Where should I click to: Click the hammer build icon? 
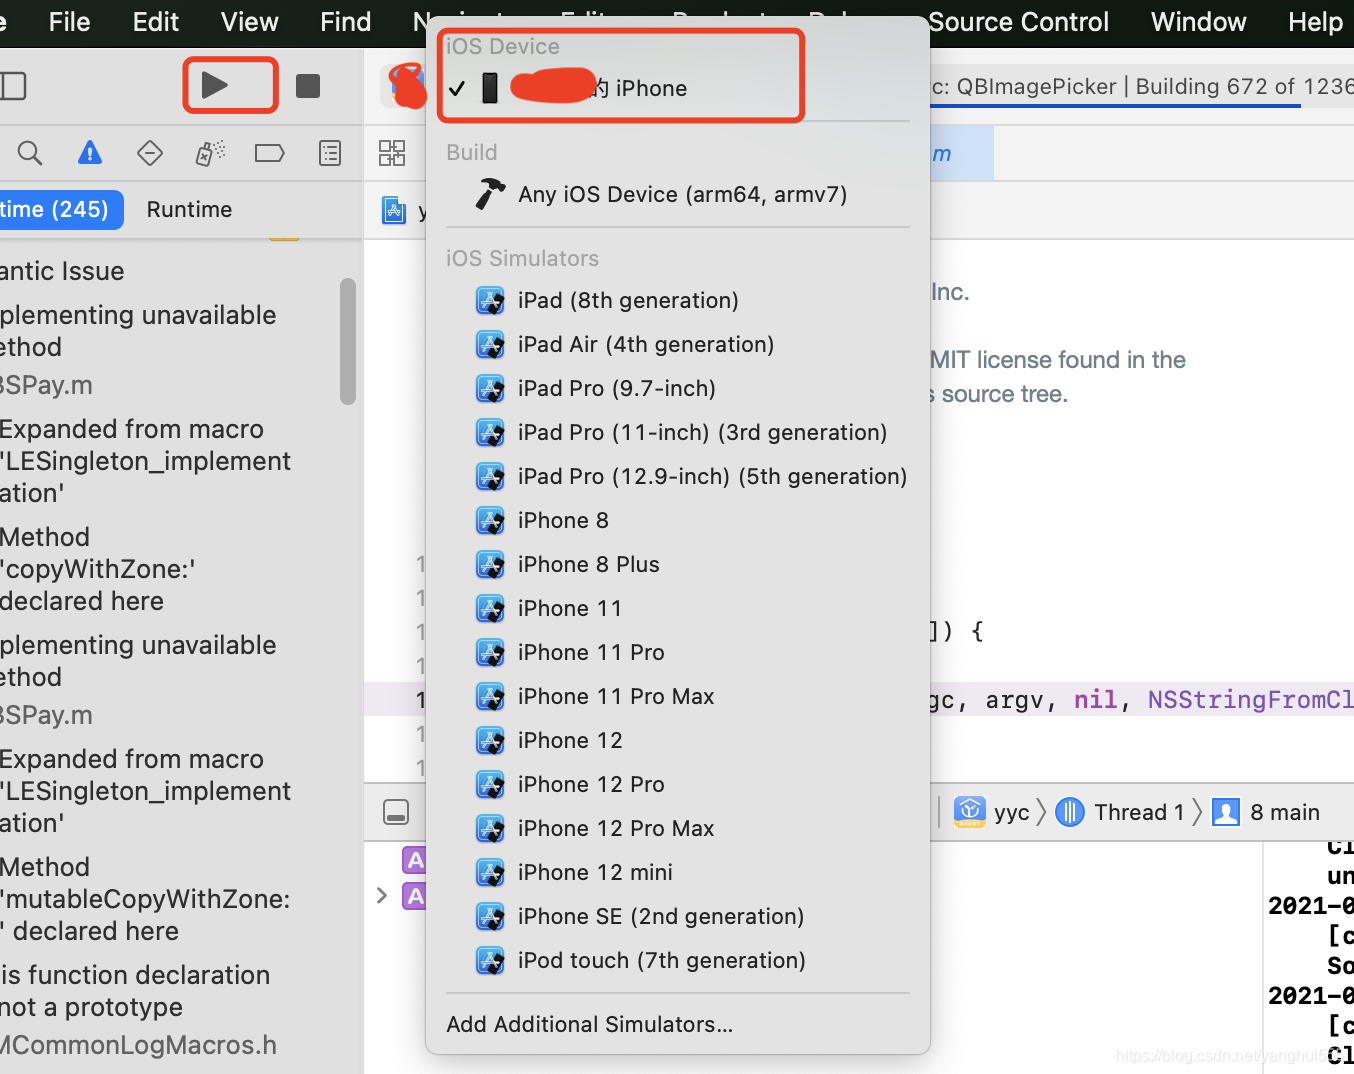490,194
